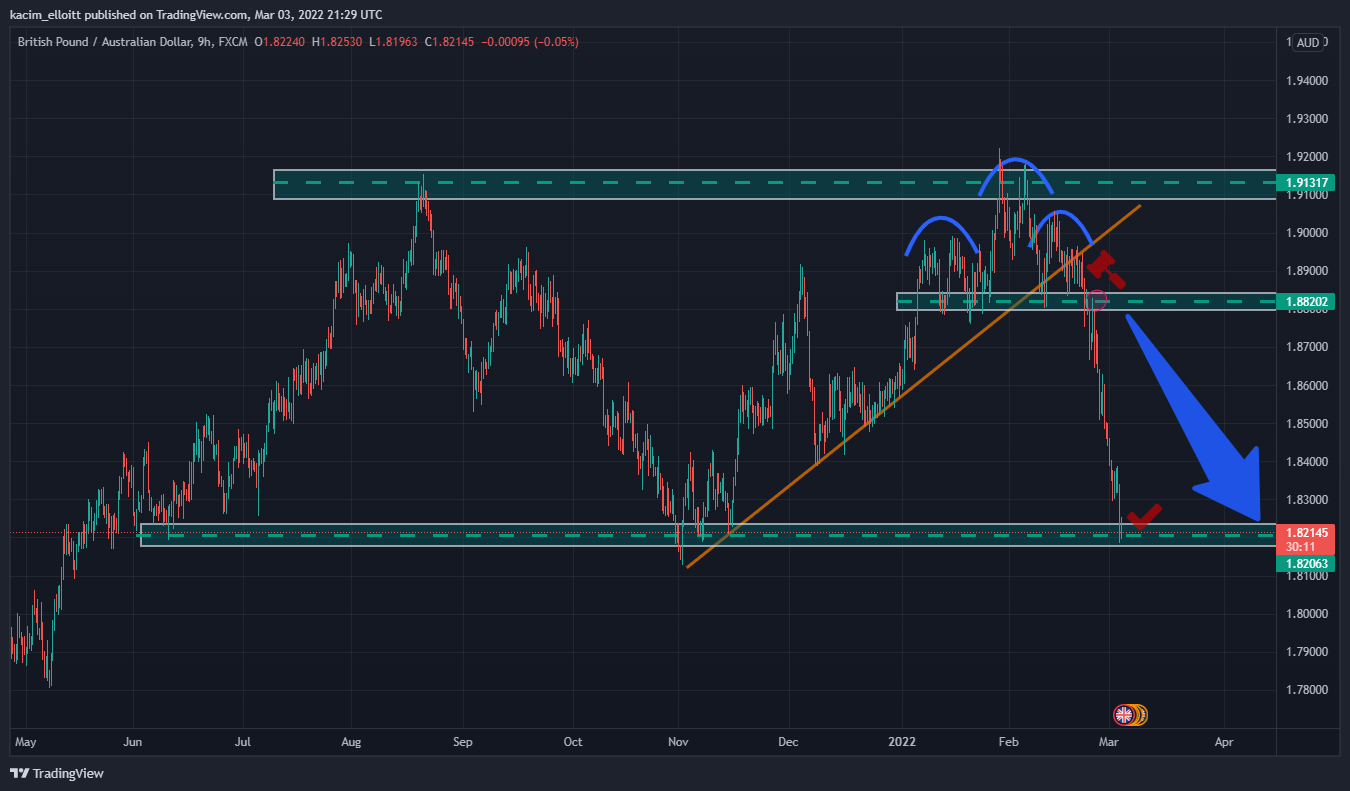Click the 1.88202 price label
The width and height of the screenshot is (1350, 791).
tap(1306, 301)
